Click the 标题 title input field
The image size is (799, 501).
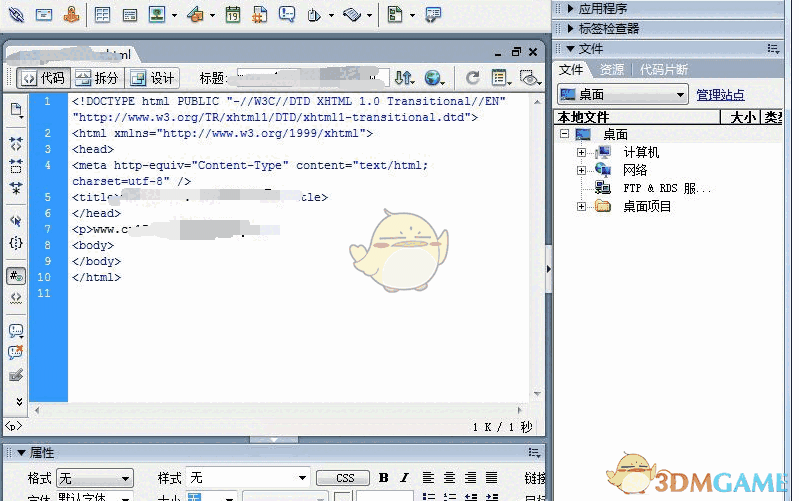(x=312, y=78)
